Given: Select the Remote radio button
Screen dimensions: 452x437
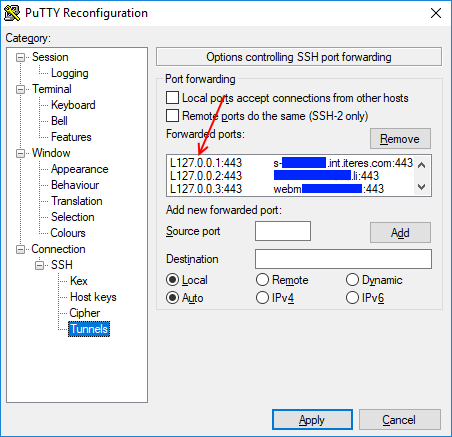Looking at the screenshot, I should pos(262,280).
